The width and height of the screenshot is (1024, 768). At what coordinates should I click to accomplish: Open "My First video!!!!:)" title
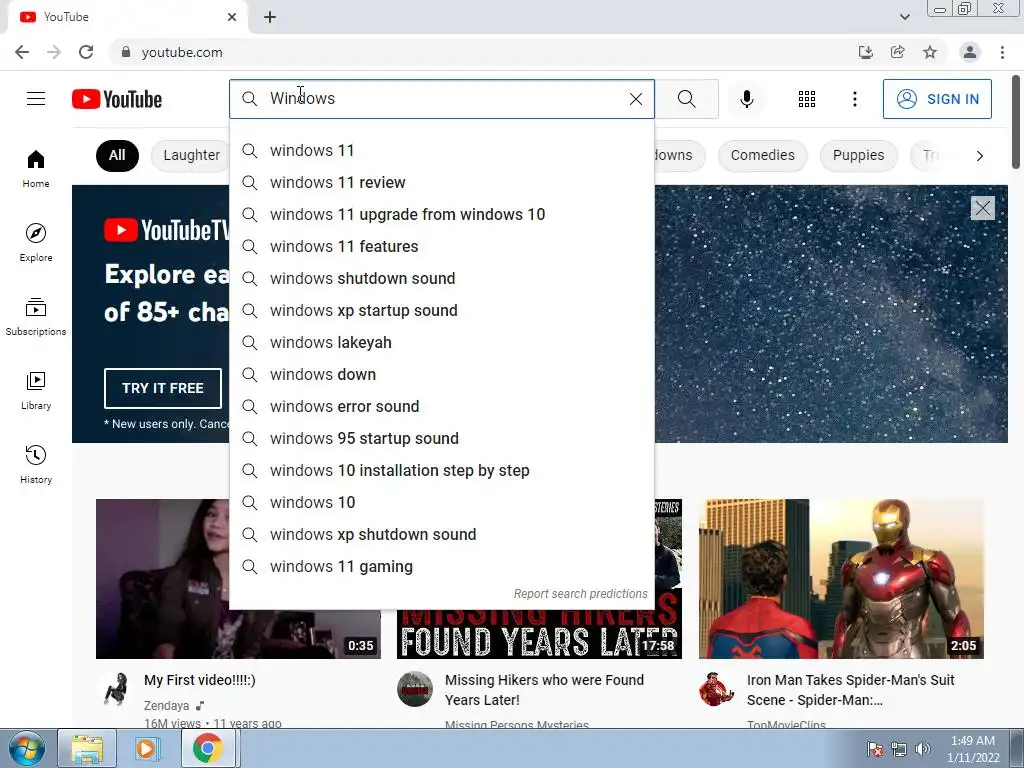pyautogui.click(x=200, y=680)
